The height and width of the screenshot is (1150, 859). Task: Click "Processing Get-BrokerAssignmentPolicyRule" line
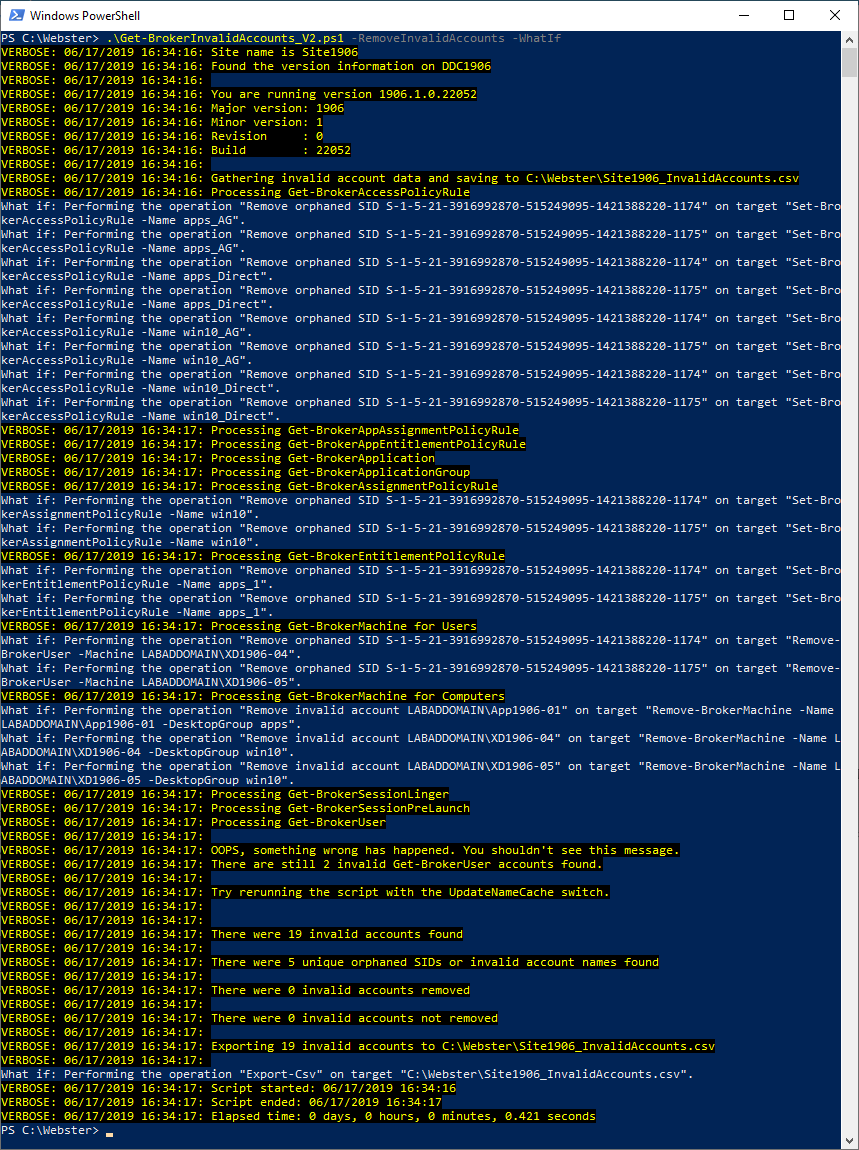coord(354,486)
